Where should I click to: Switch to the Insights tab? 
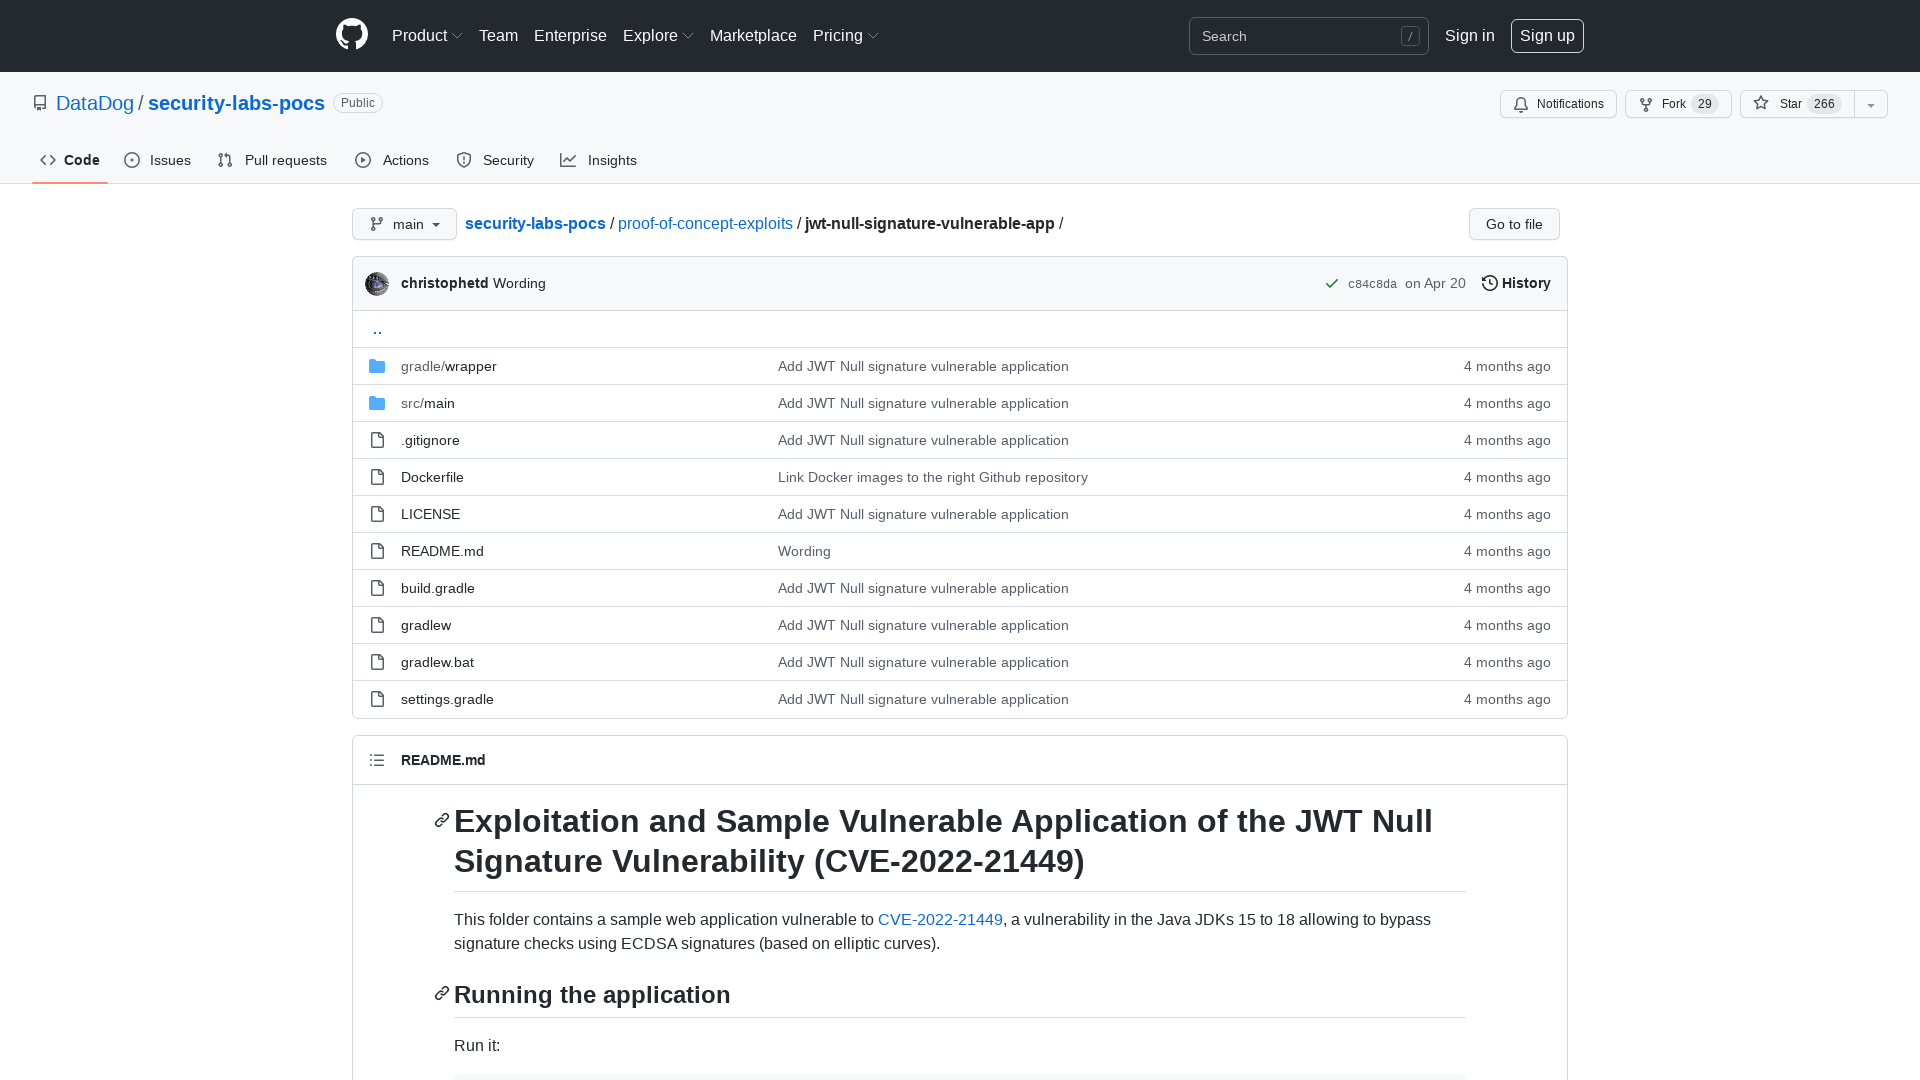(x=598, y=160)
